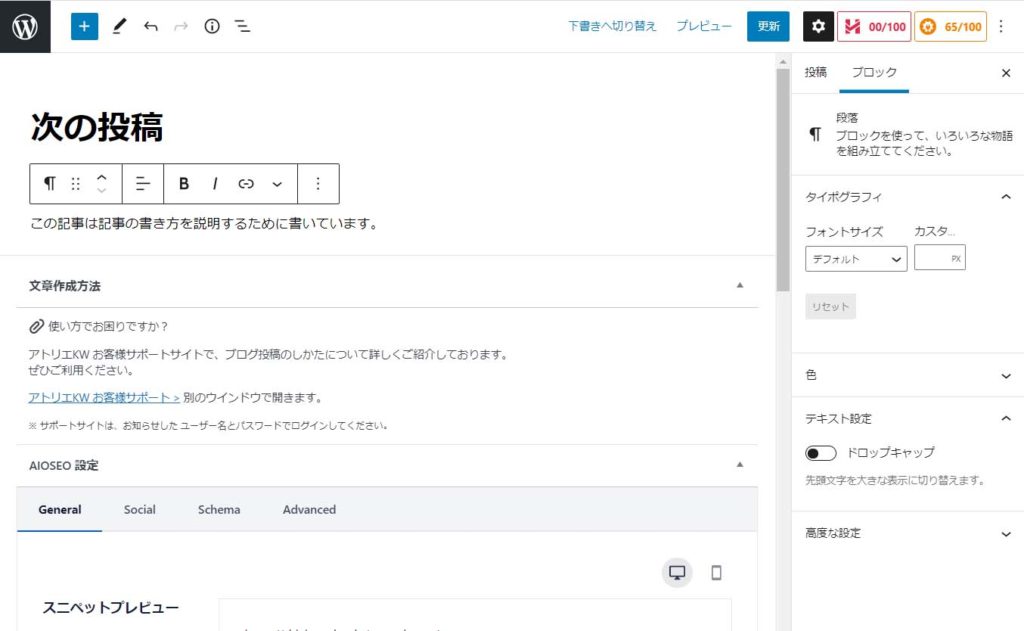Open the block inserter with the blue plus
Viewport: 1024px width, 631px height.
pos(83,26)
